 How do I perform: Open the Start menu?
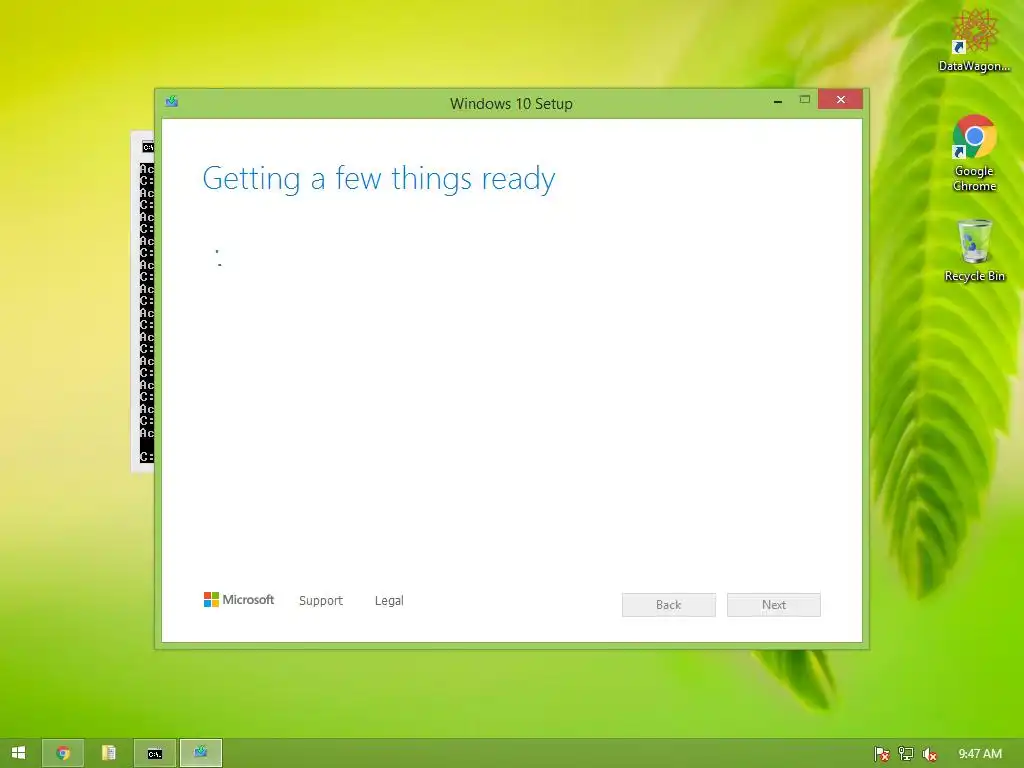tap(18, 753)
